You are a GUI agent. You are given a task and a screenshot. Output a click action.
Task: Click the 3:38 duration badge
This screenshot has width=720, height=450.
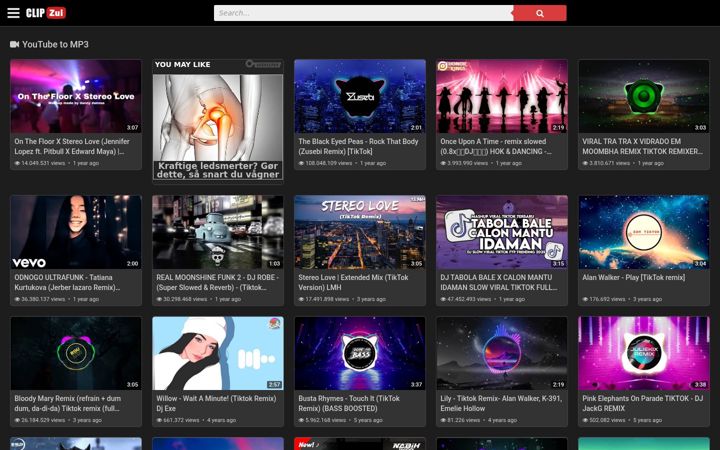click(x=700, y=385)
